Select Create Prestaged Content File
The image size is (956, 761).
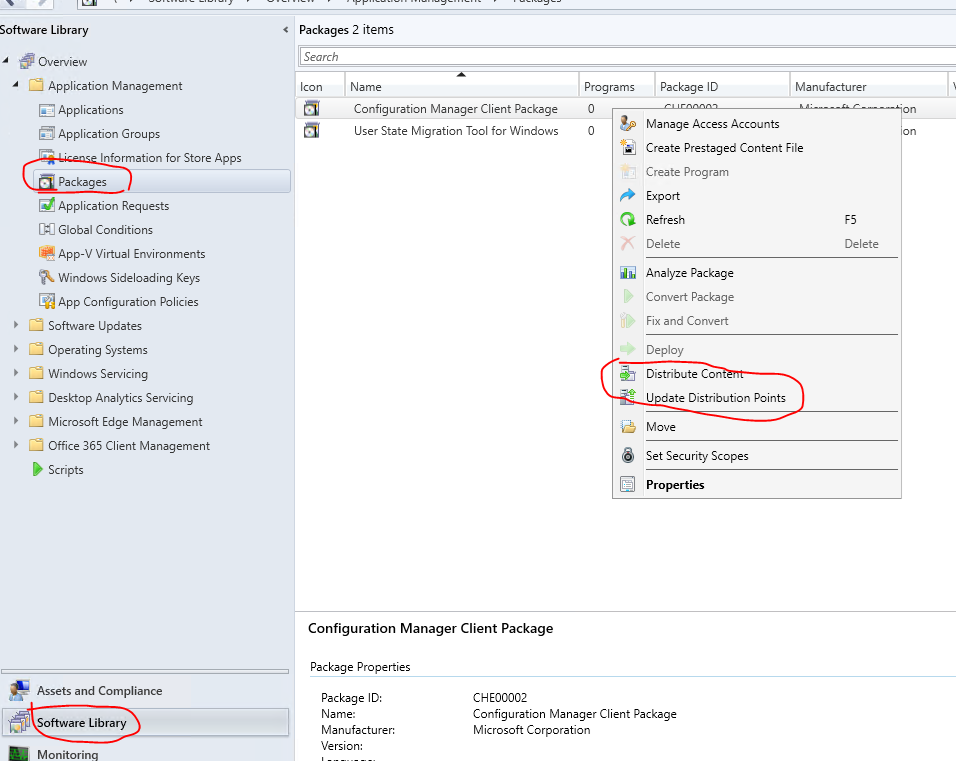[x=756, y=148]
